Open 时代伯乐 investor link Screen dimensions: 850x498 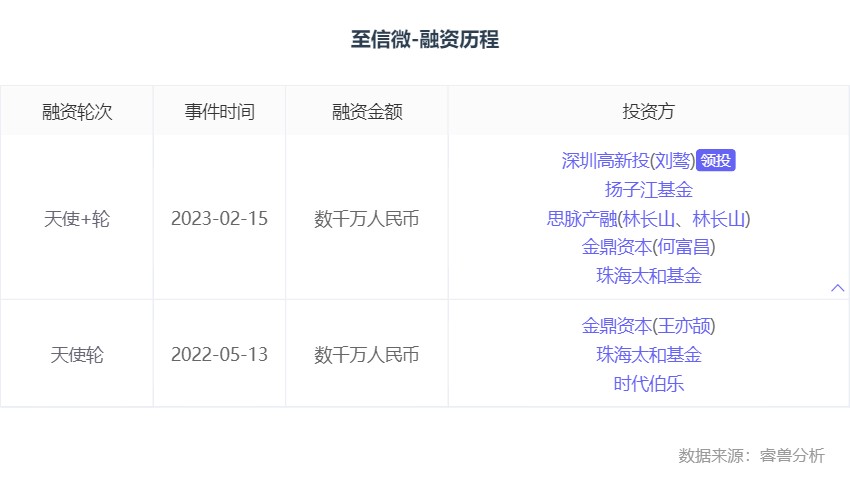click(x=648, y=383)
